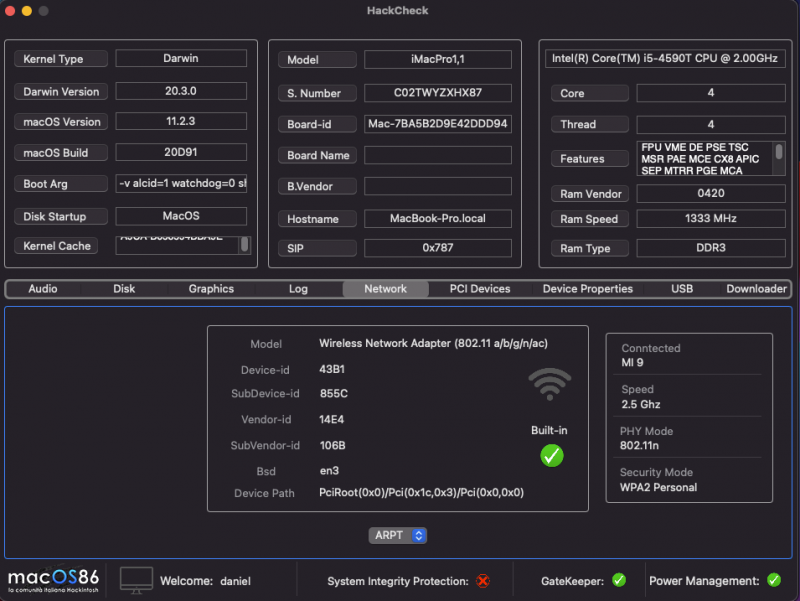Click the Model value iMacPro1,1
The image size is (800, 601).
tap(438, 59)
